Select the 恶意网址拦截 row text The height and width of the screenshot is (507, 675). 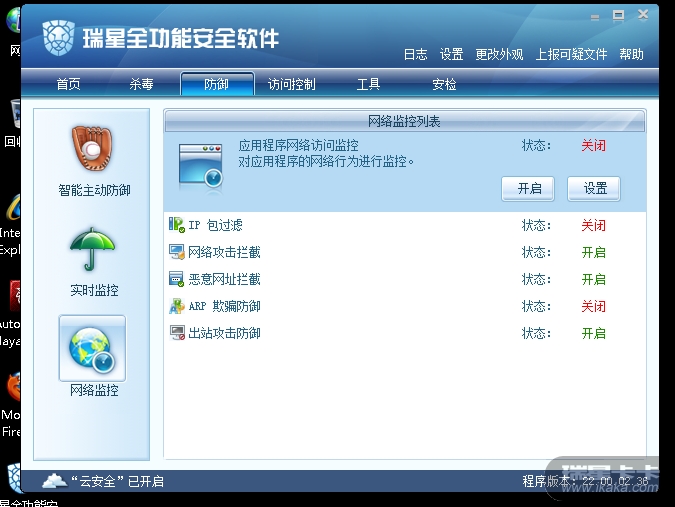(x=224, y=279)
